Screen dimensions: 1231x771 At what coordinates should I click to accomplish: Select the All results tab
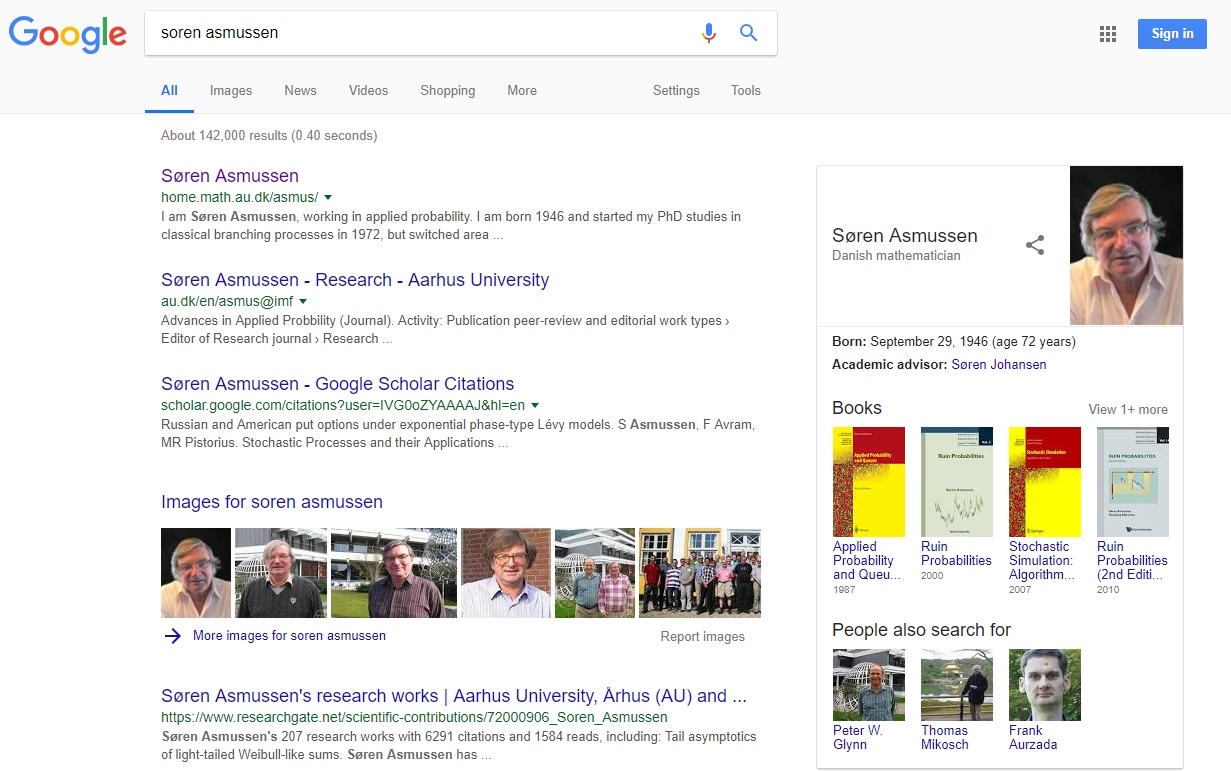click(x=169, y=90)
